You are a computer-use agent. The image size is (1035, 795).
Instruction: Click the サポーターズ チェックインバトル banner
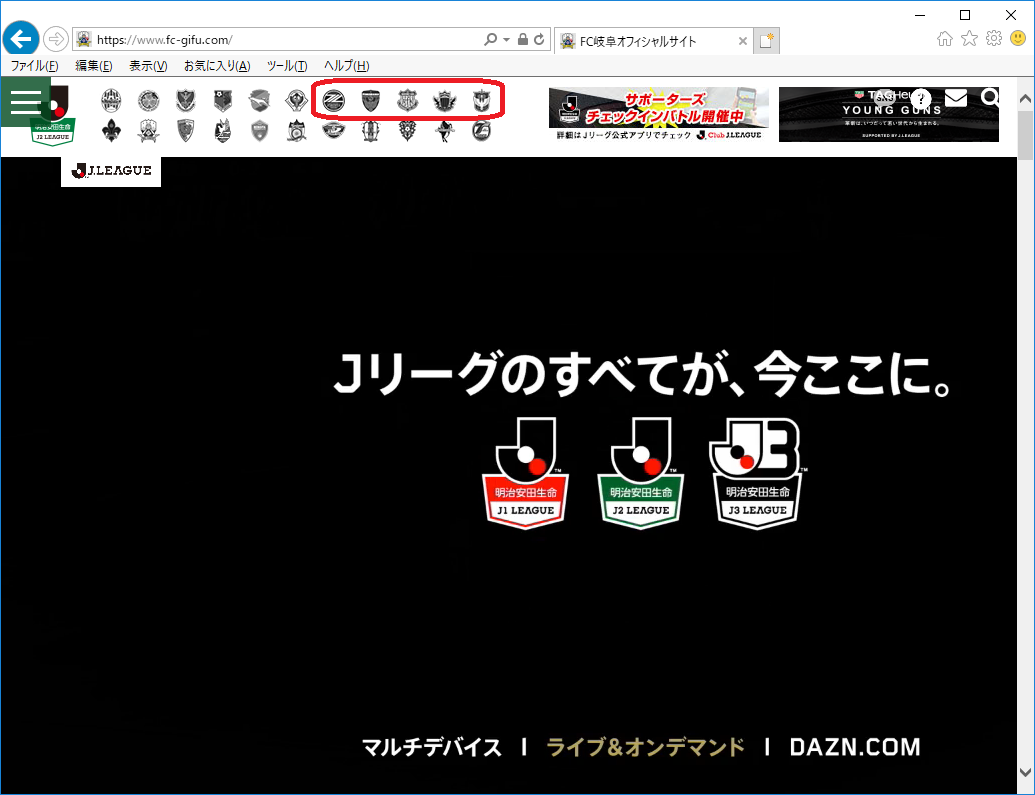[x=658, y=114]
